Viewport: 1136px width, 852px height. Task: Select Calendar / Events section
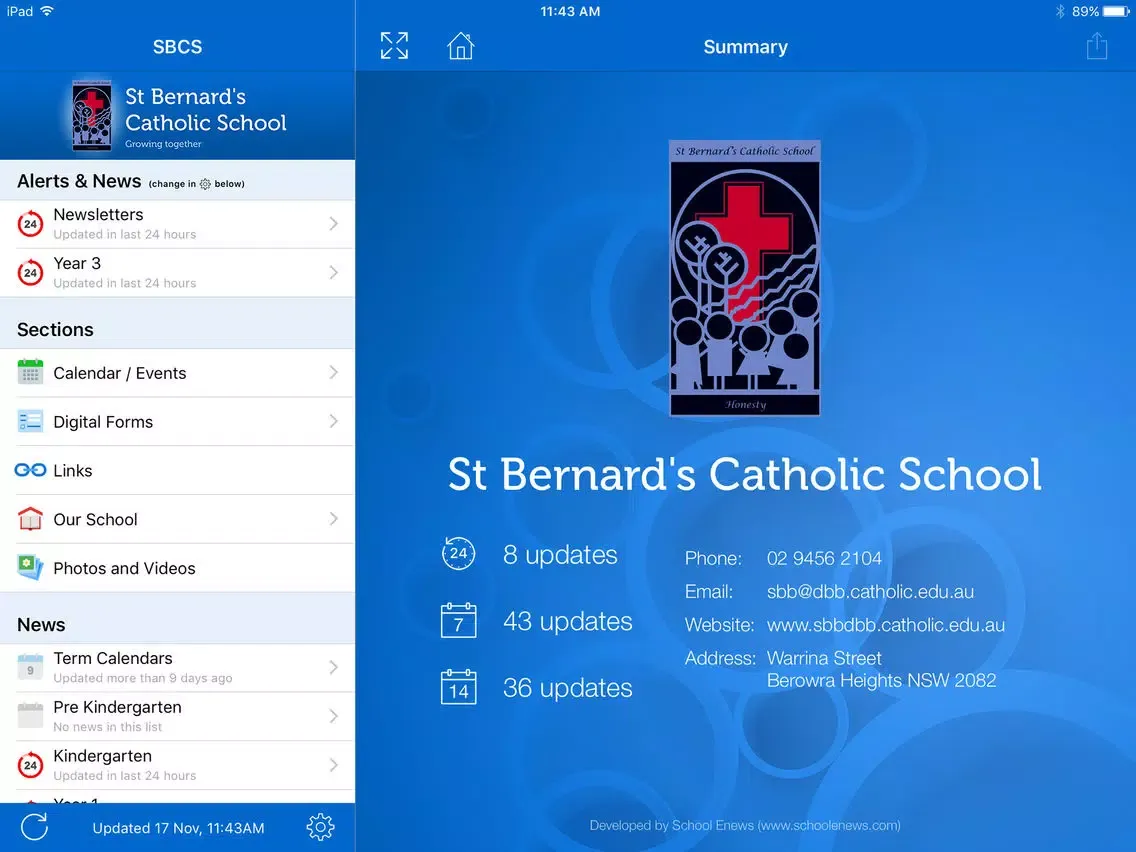pyautogui.click(x=178, y=372)
